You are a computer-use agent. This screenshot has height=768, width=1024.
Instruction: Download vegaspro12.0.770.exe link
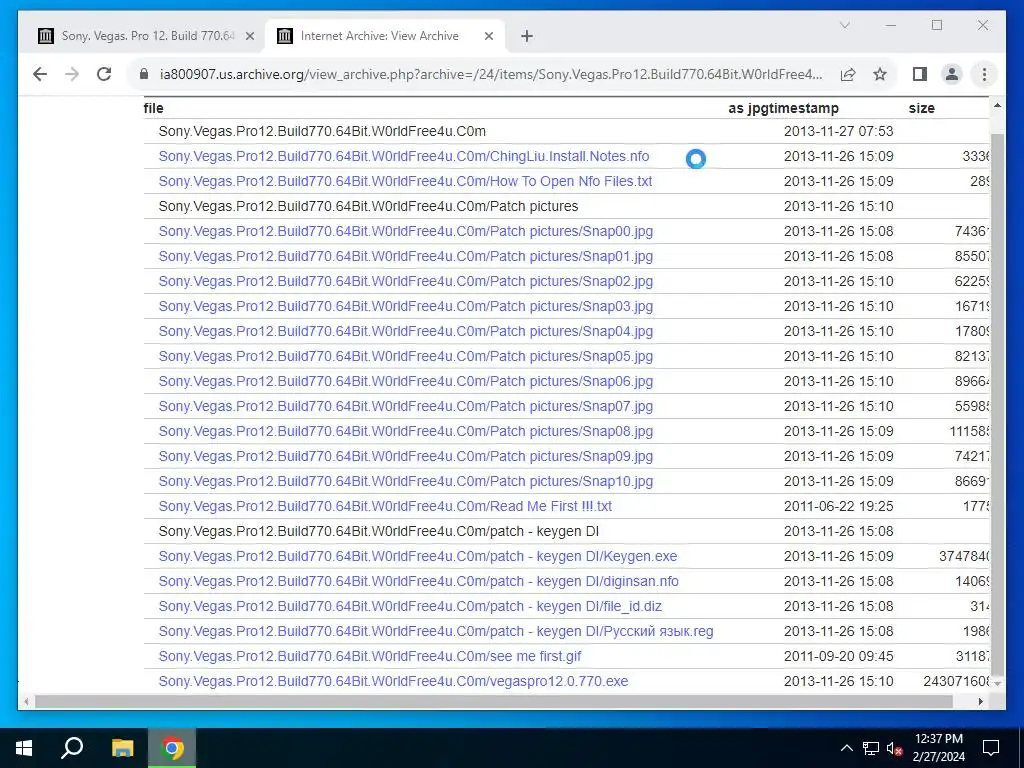coord(393,681)
